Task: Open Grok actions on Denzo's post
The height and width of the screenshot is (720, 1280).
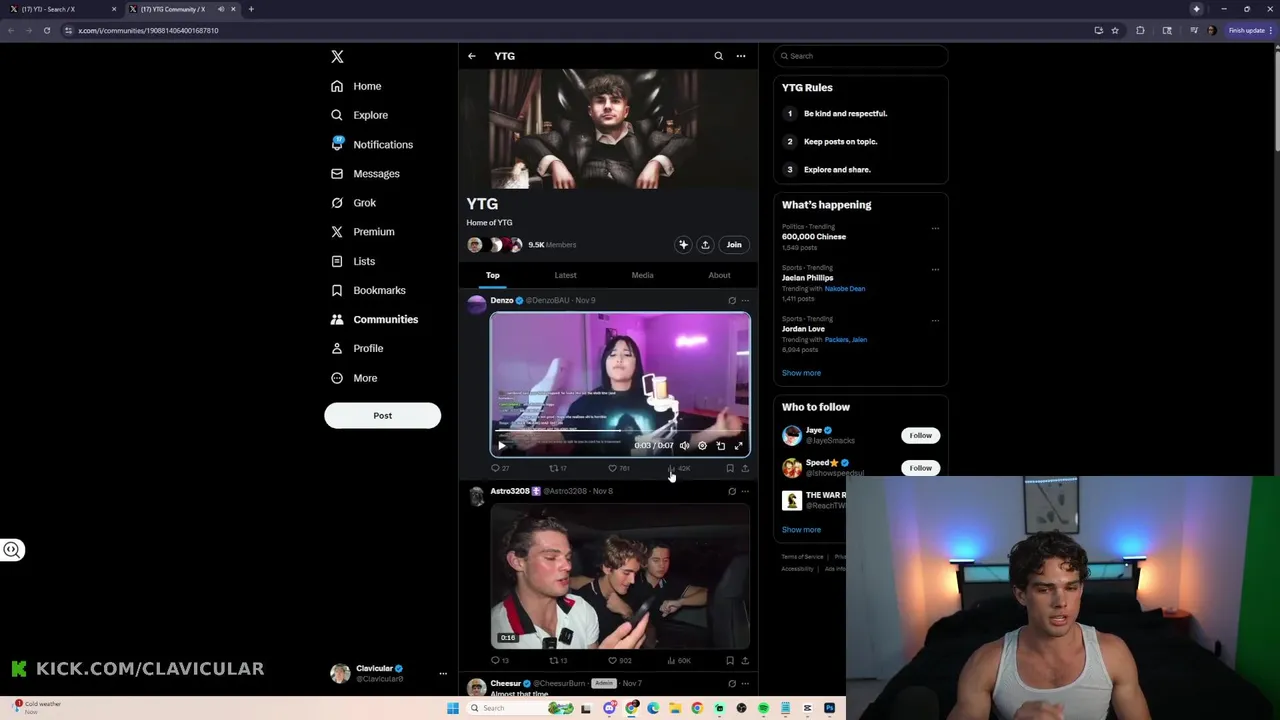Action: (732, 300)
